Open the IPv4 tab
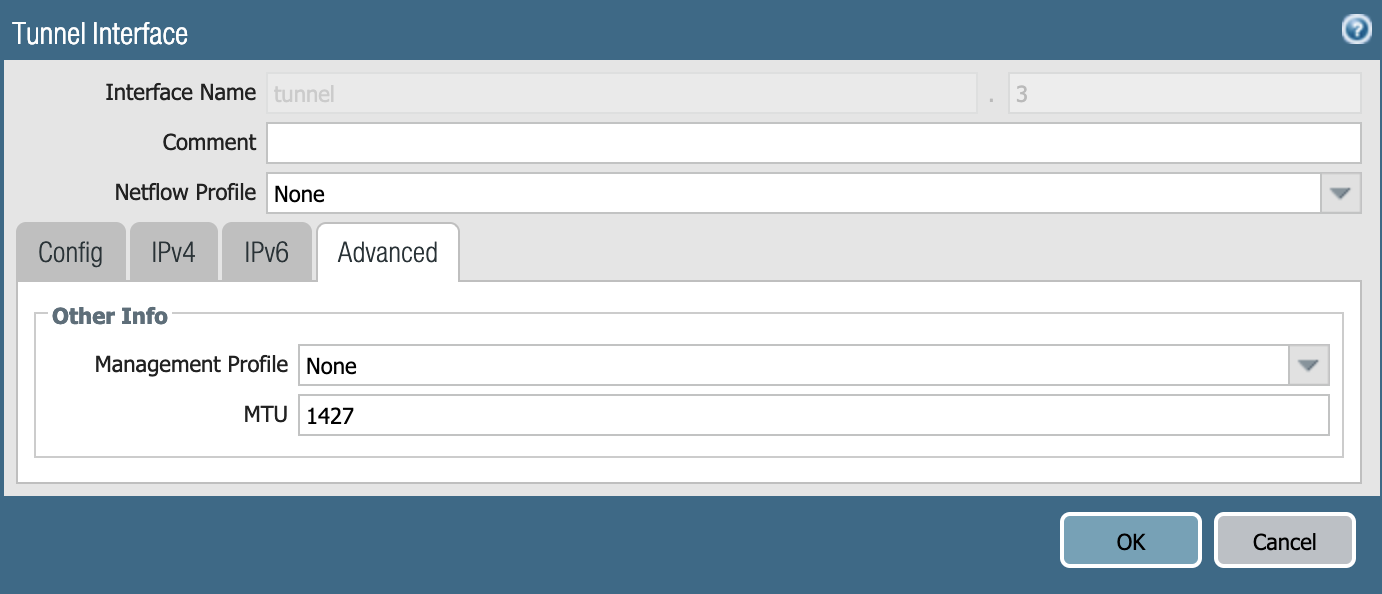Image resolution: width=1382 pixels, height=594 pixels. point(173,252)
